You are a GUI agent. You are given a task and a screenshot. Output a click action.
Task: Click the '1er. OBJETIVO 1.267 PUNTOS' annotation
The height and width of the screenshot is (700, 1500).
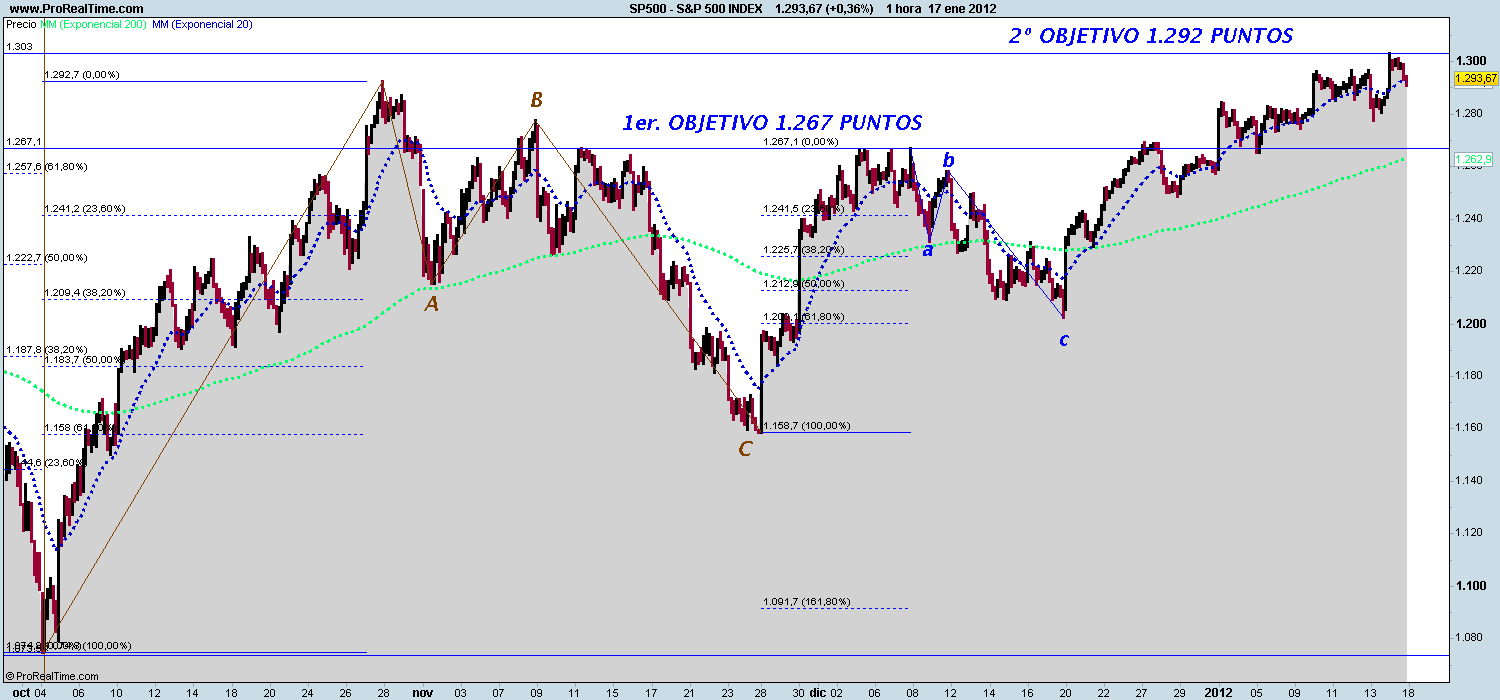tap(772, 123)
